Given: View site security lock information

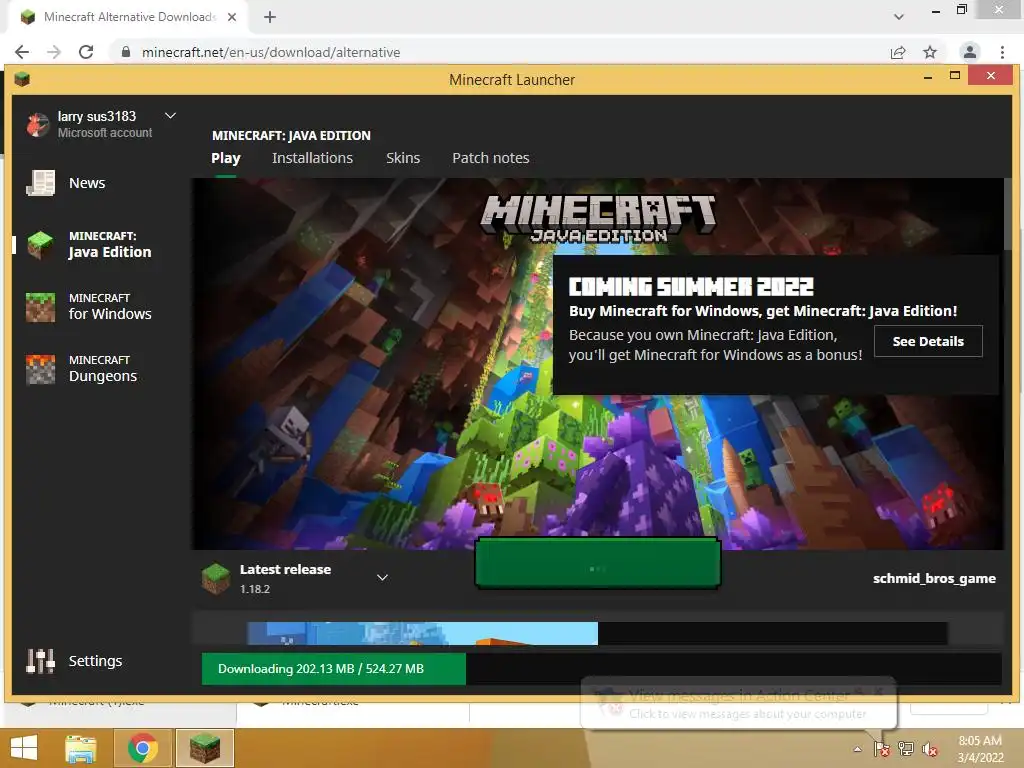Looking at the screenshot, I should [126, 52].
